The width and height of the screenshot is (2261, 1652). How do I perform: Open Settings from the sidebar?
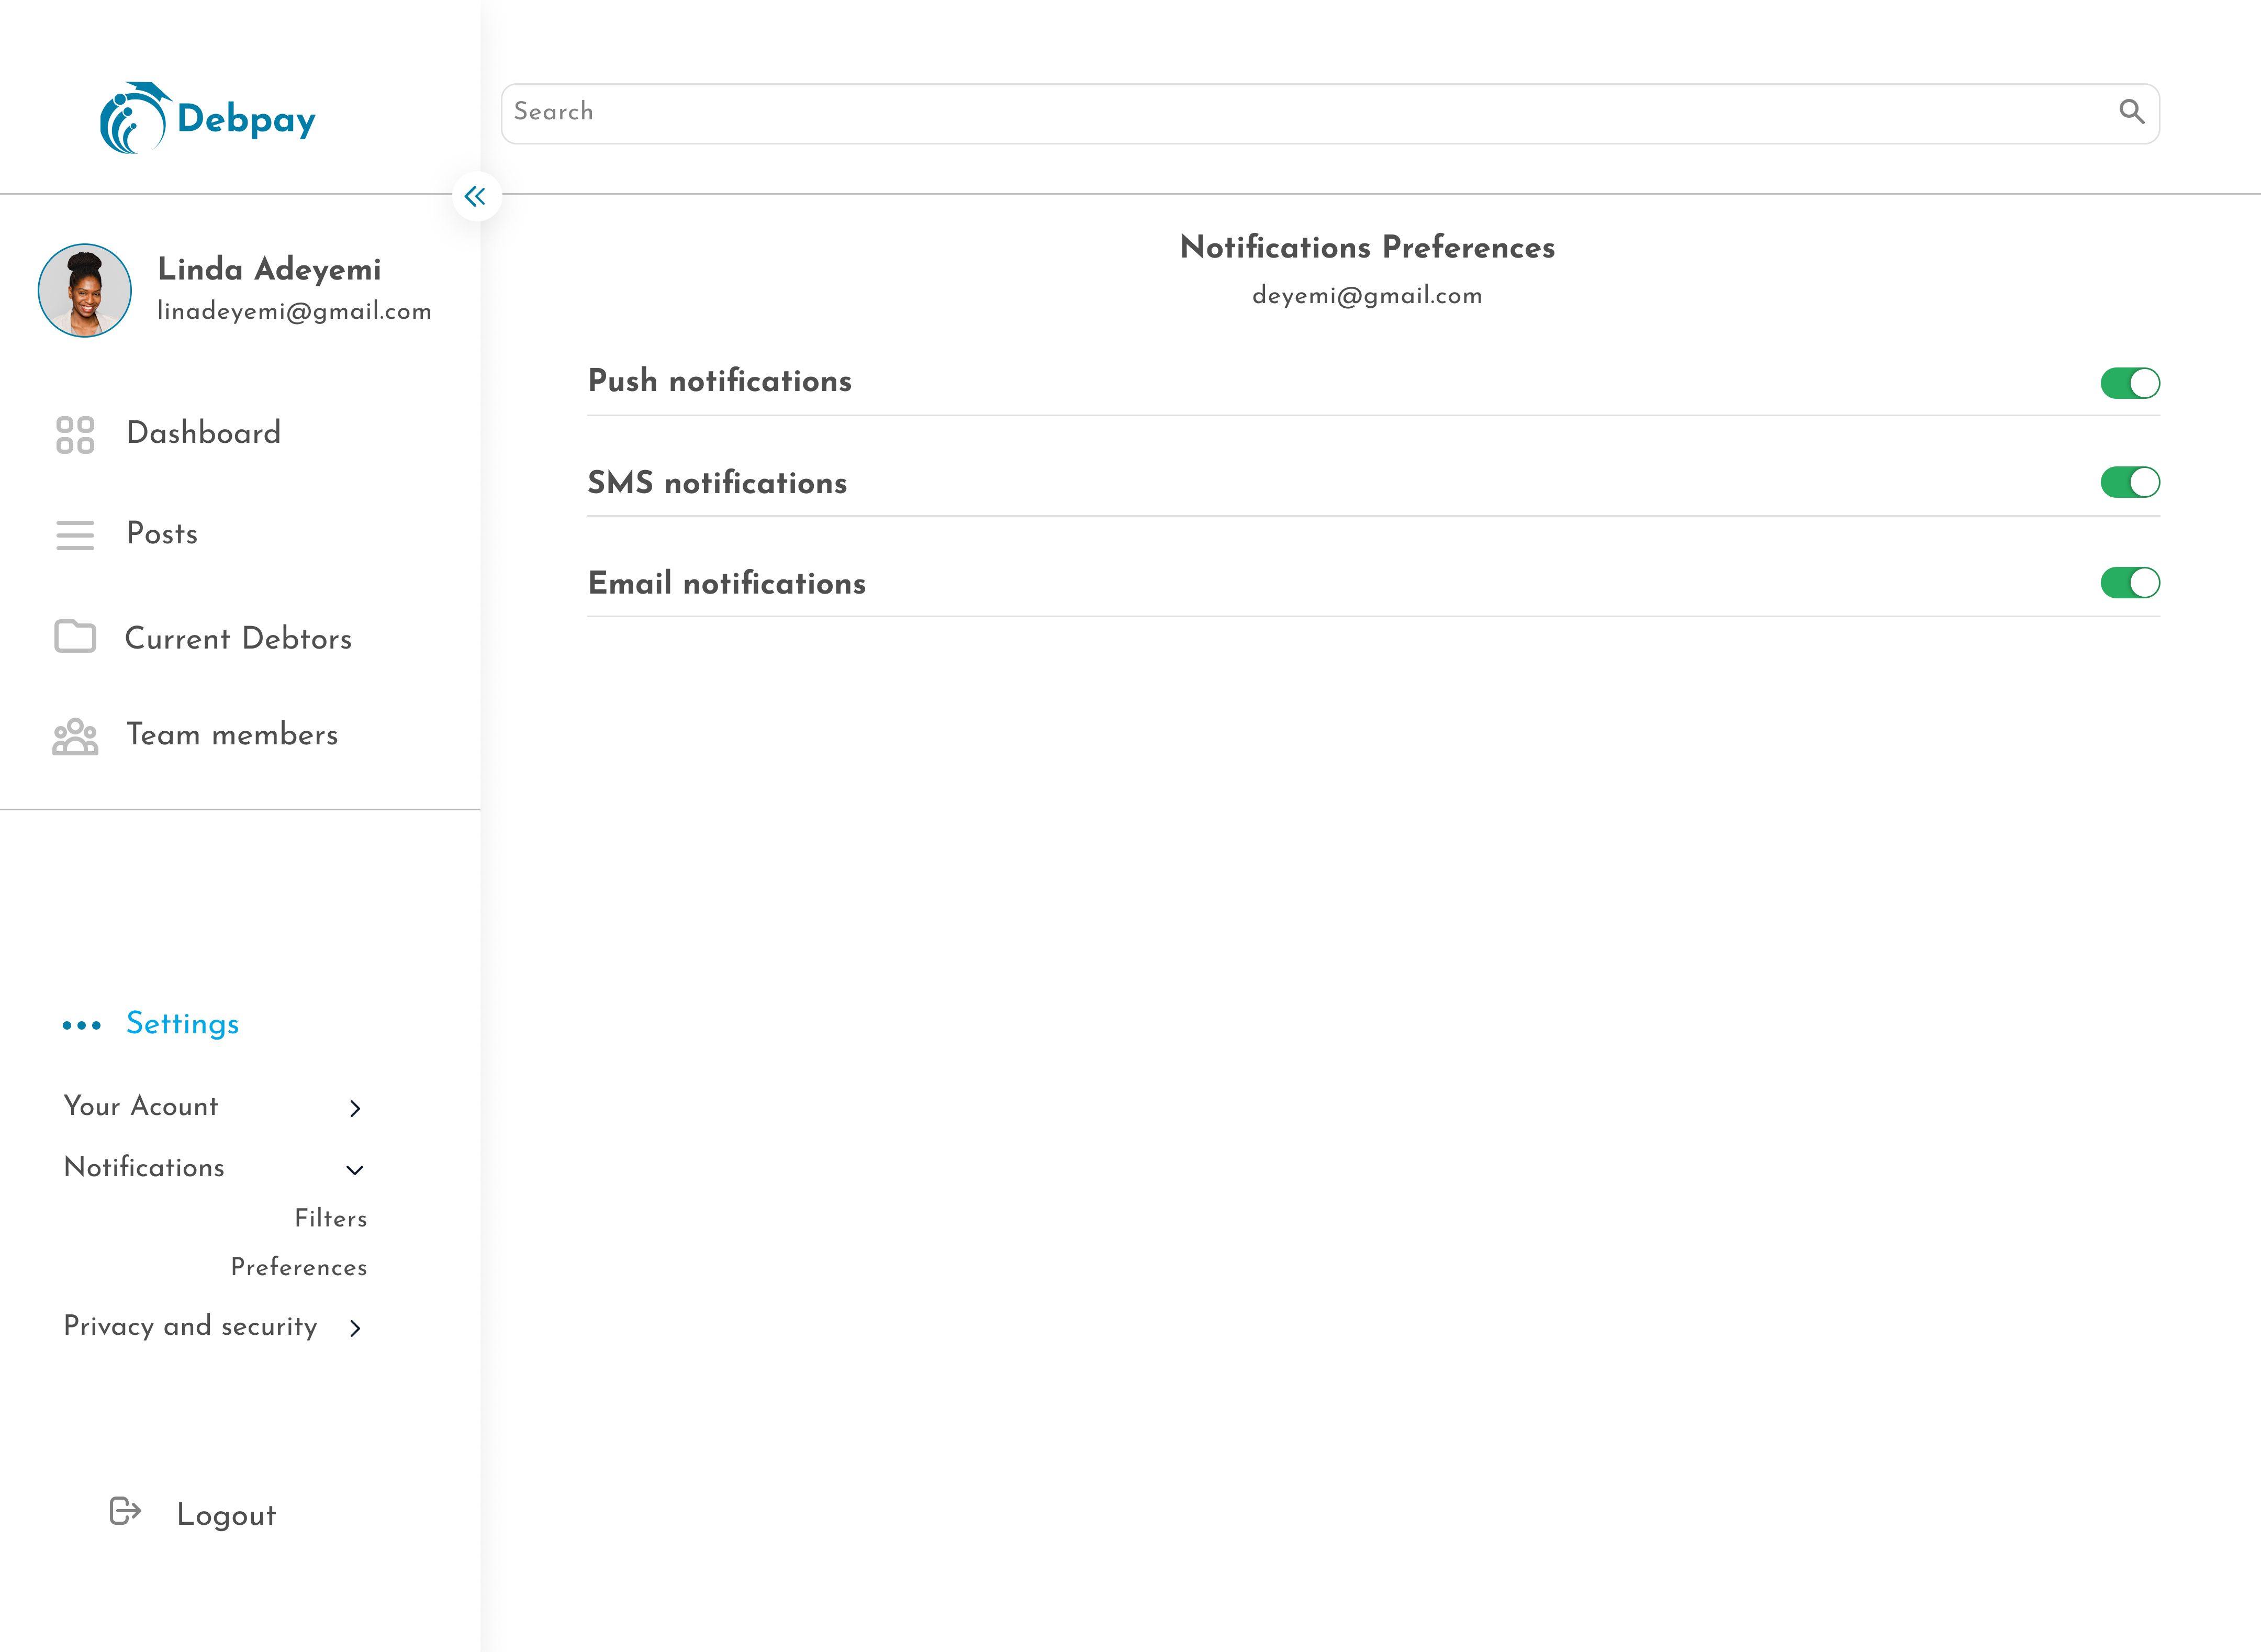coord(182,1025)
